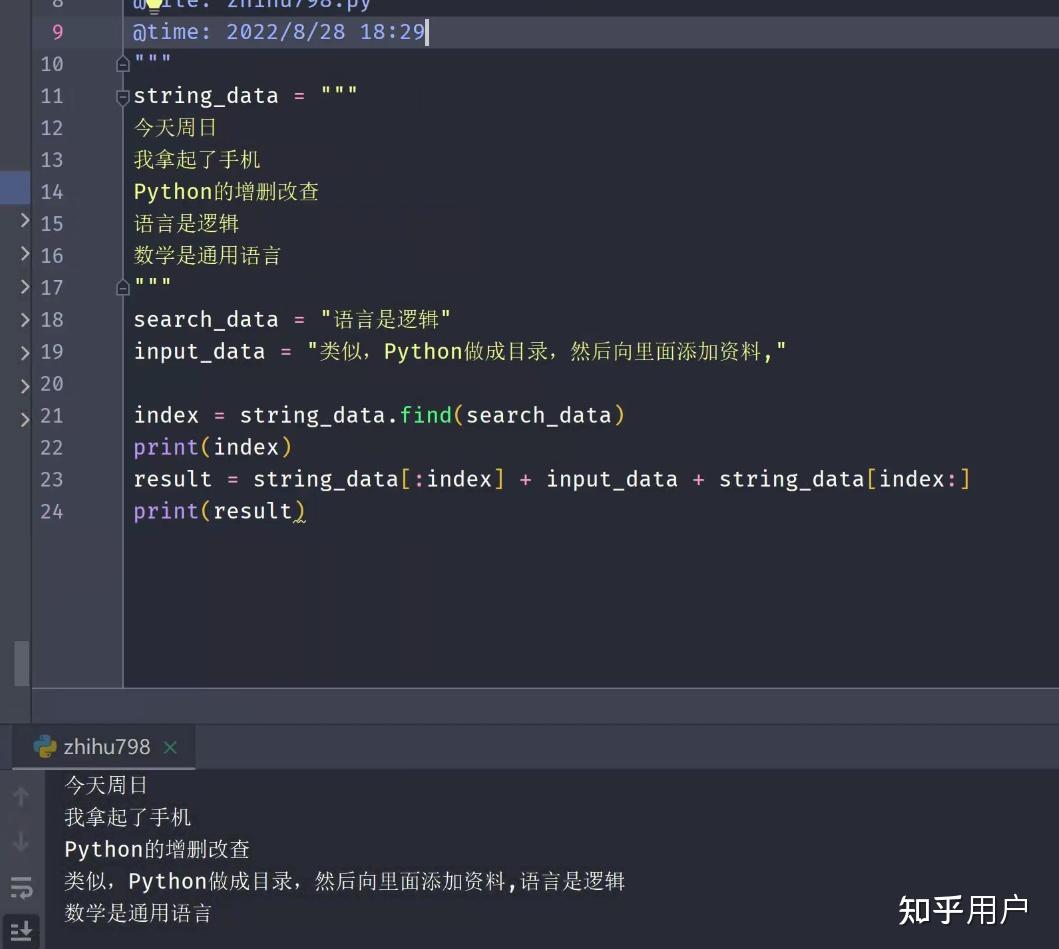This screenshot has width=1059, height=949.
Task: Select the up arrow icon in the console toolbar
Action: click(x=20, y=797)
